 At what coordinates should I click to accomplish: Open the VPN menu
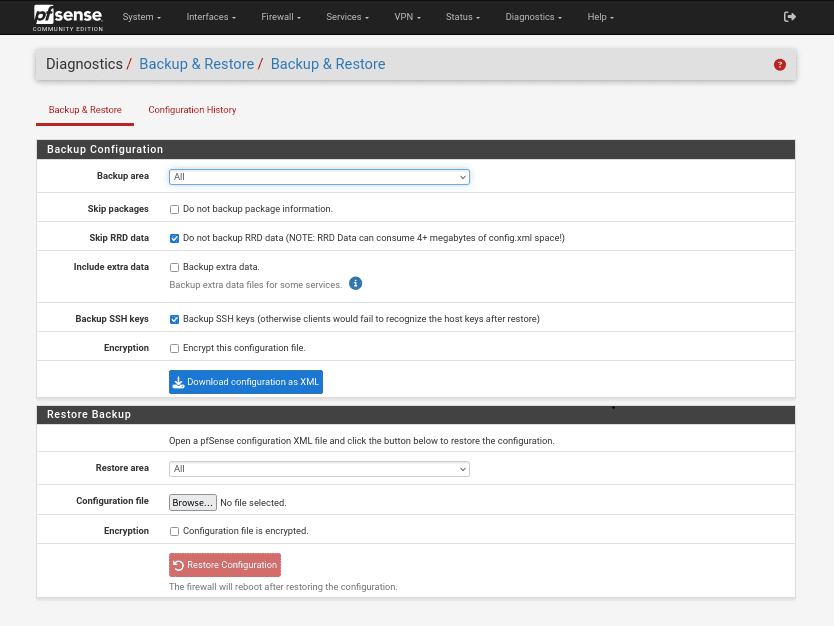point(407,17)
